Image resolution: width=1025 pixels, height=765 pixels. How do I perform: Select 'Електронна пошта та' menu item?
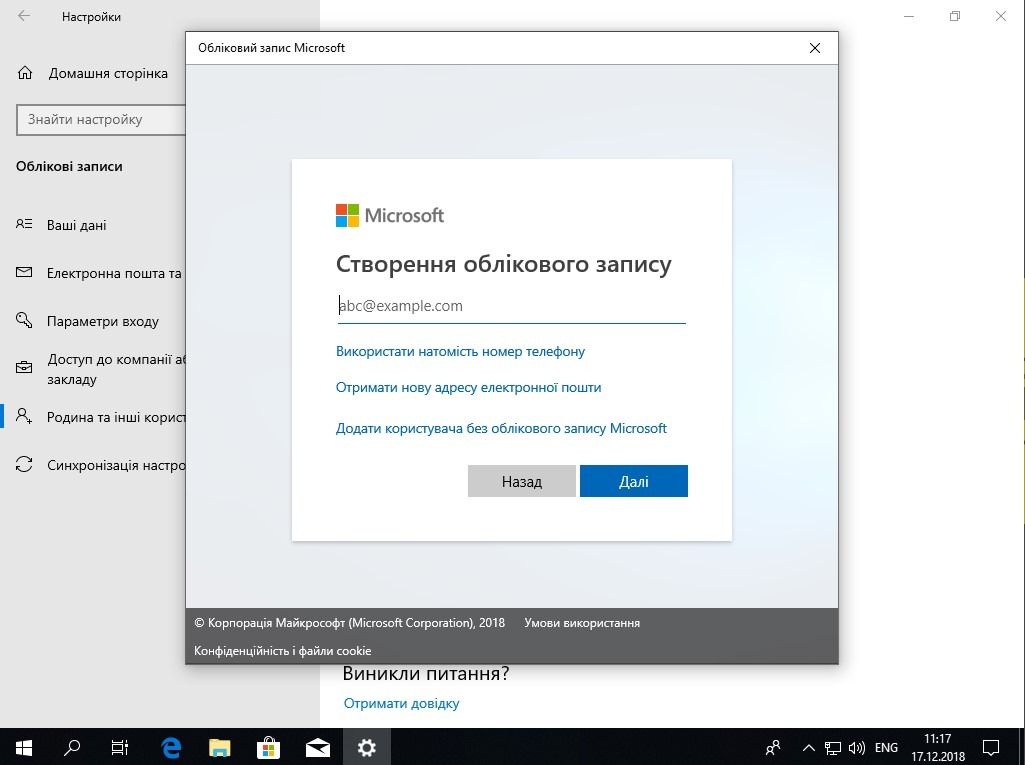pos(114,273)
